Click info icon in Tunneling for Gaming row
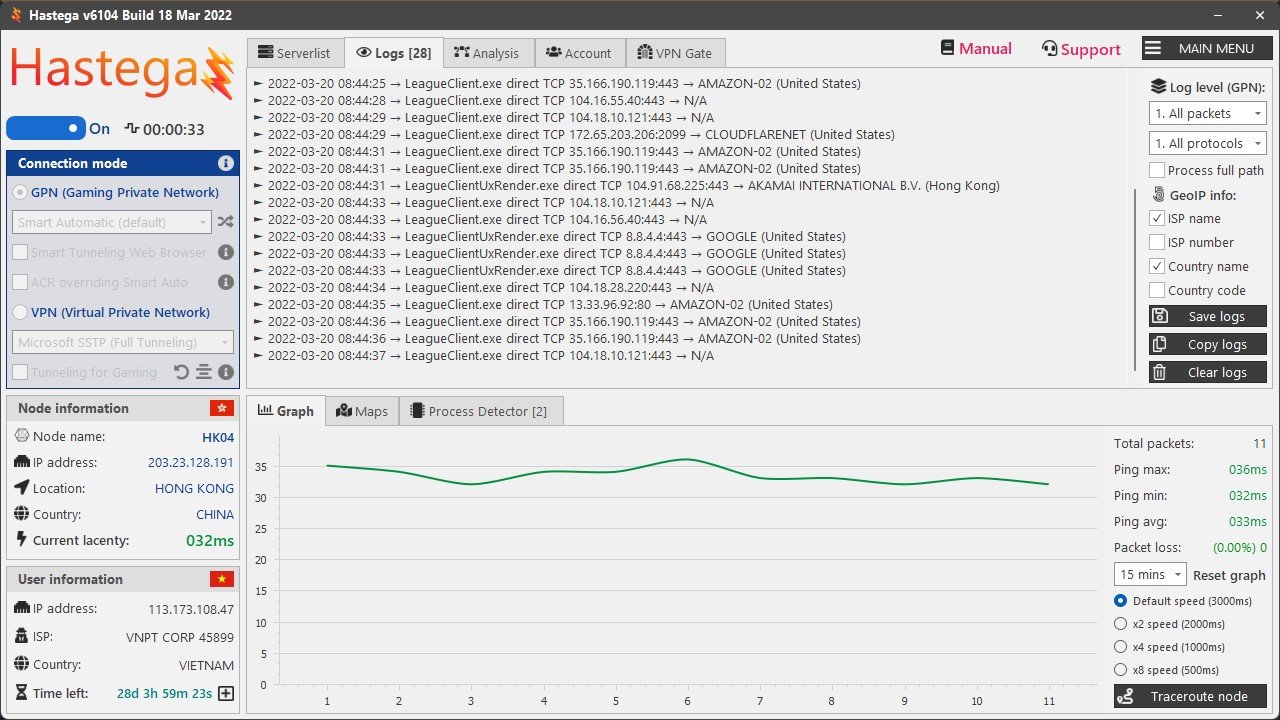 coord(226,372)
